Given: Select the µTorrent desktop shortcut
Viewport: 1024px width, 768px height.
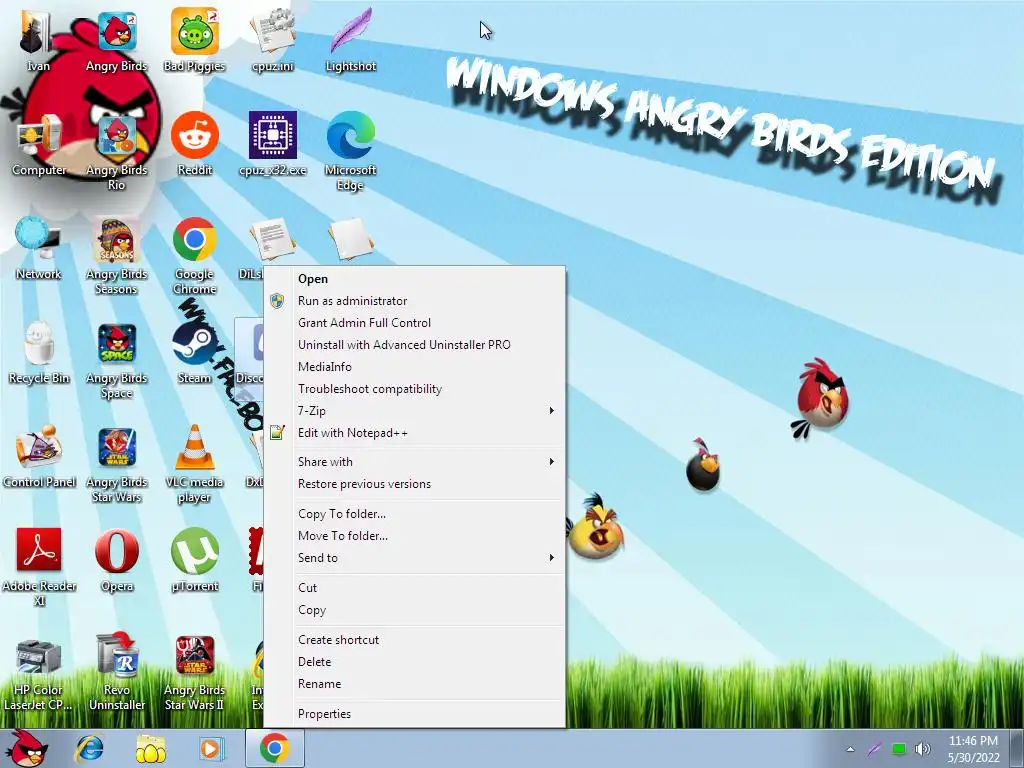Looking at the screenshot, I should 195,560.
